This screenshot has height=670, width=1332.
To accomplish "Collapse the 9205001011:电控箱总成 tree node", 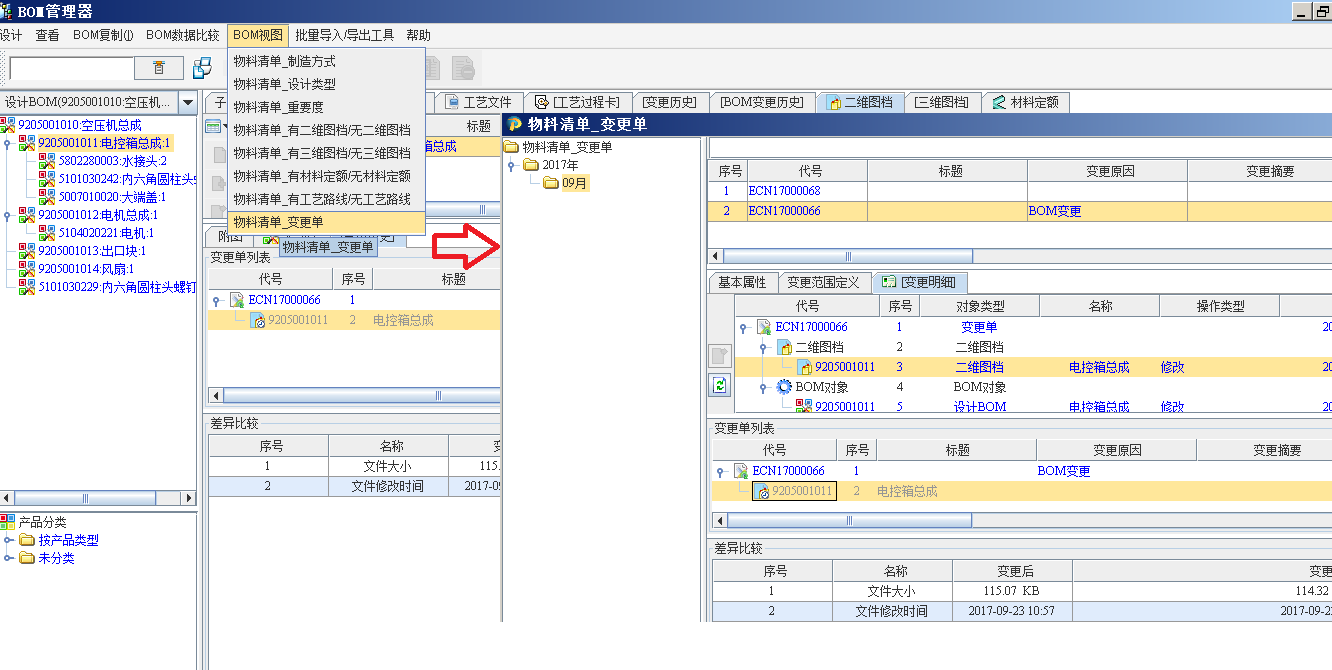I will 8,144.
